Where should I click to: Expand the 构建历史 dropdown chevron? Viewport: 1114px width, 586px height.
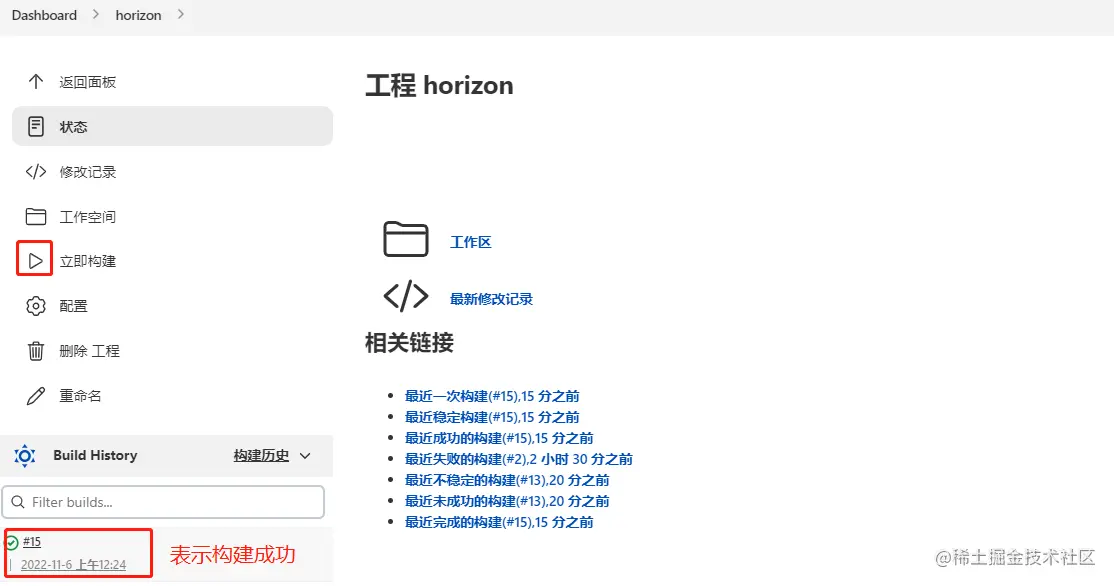[x=305, y=456]
